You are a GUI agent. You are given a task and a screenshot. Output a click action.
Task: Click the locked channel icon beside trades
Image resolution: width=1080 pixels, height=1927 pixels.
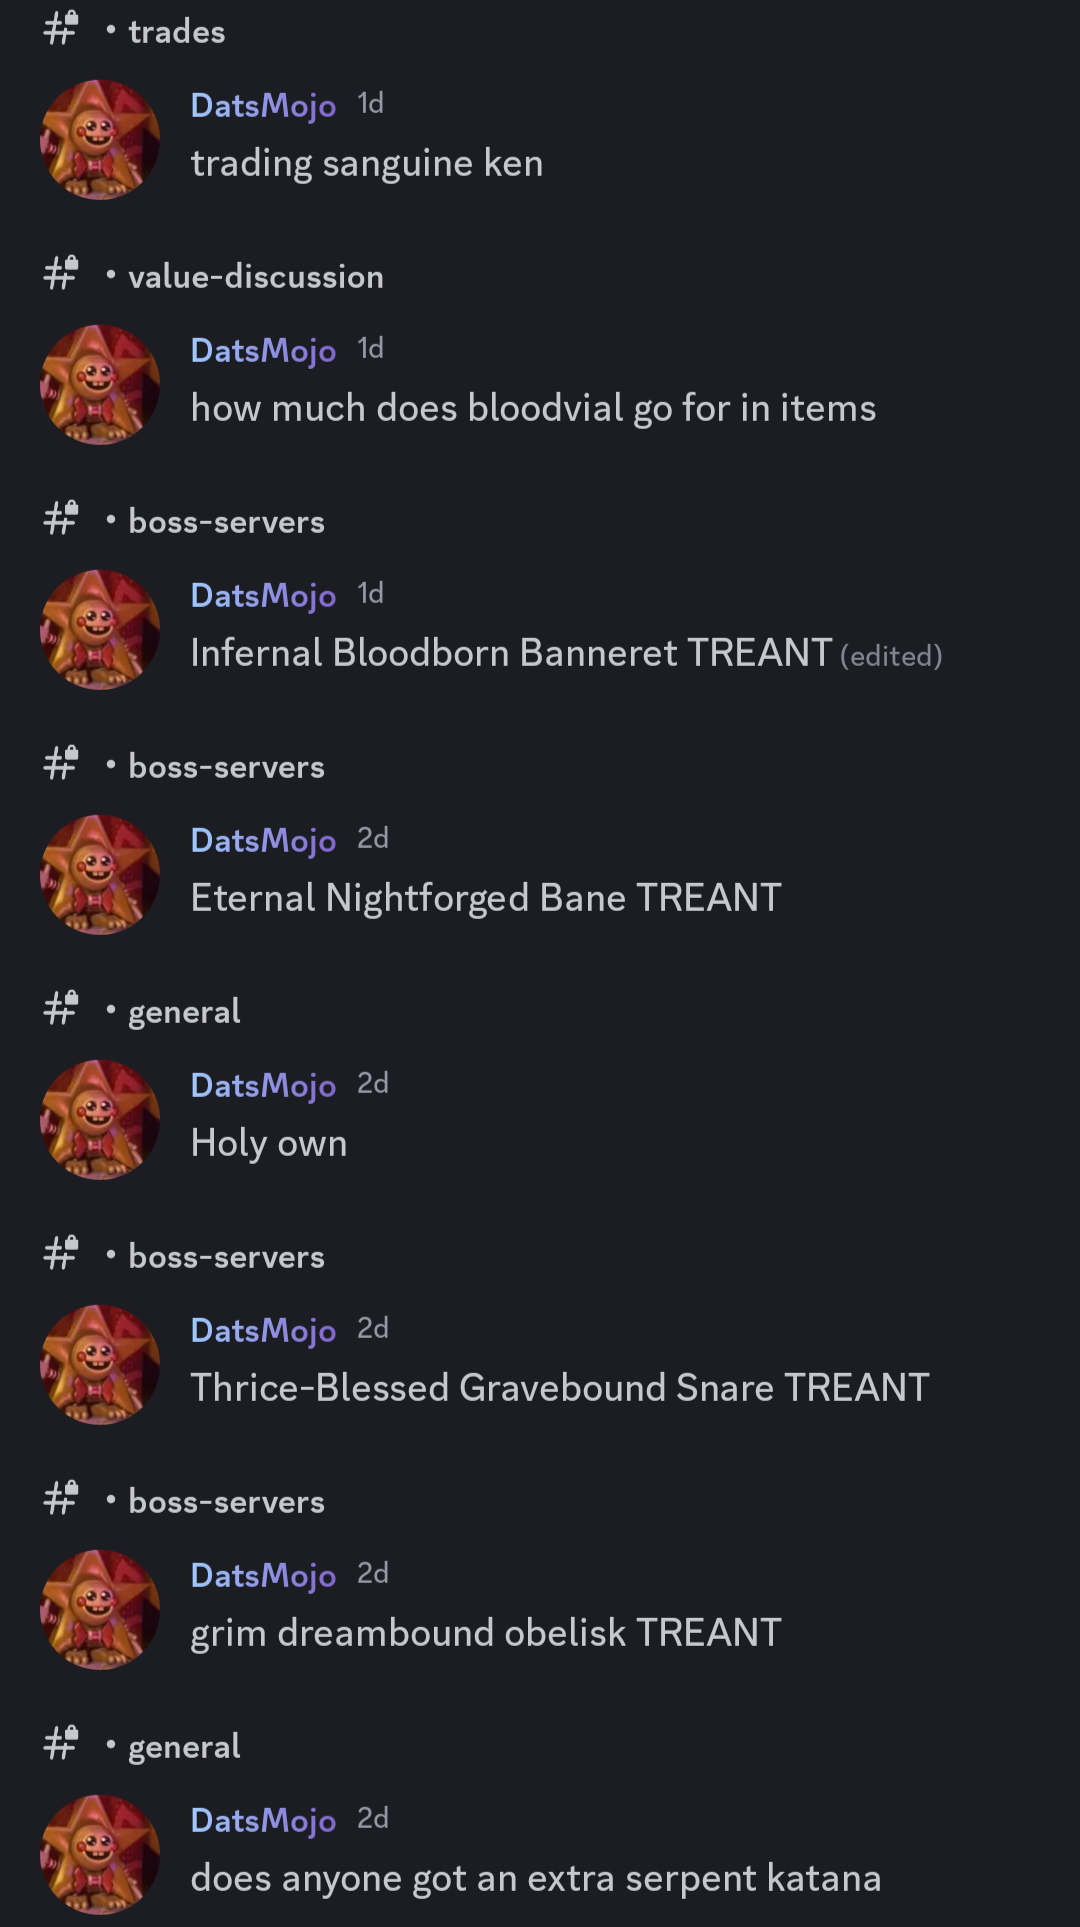point(61,28)
